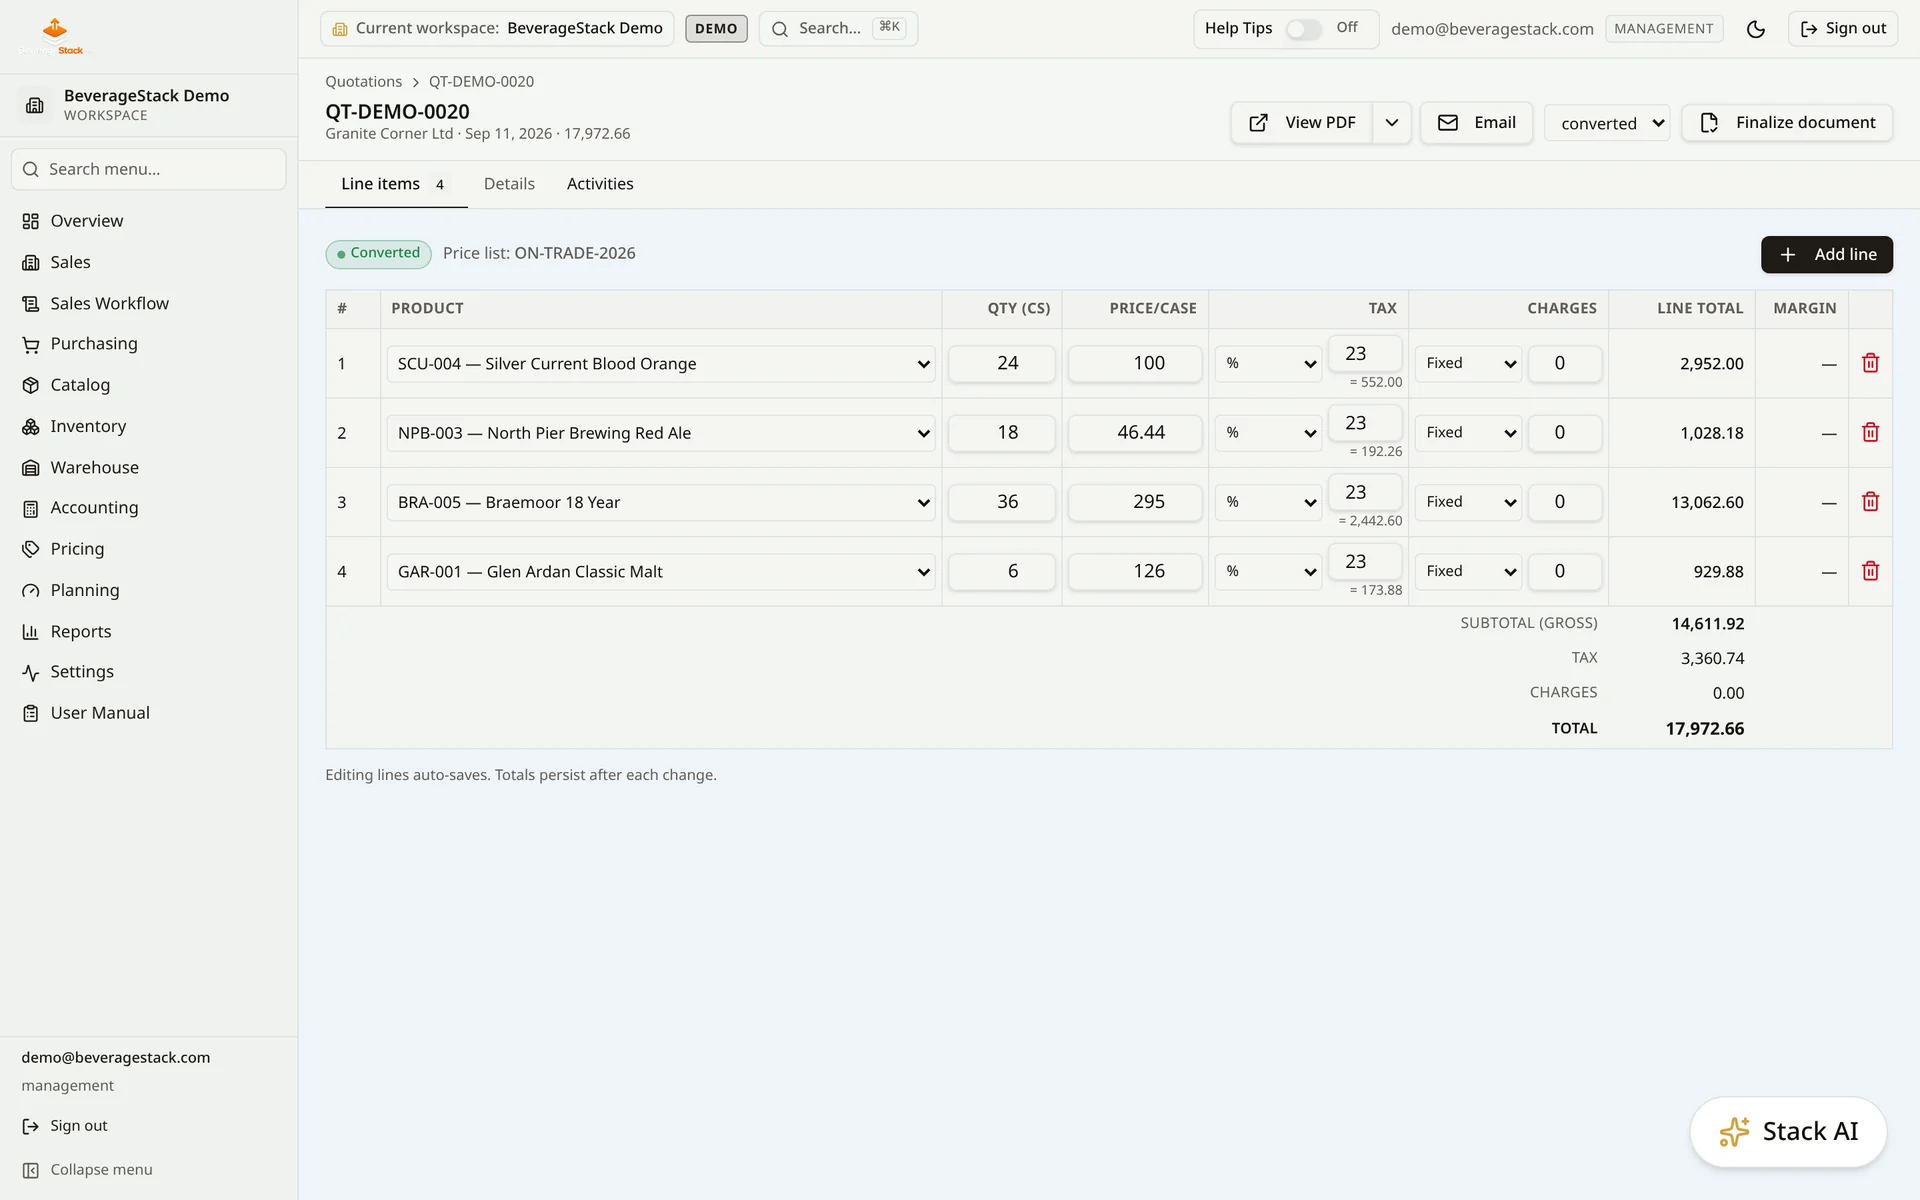Expand the View PDF options arrow
The height and width of the screenshot is (1200, 1920).
pos(1391,123)
